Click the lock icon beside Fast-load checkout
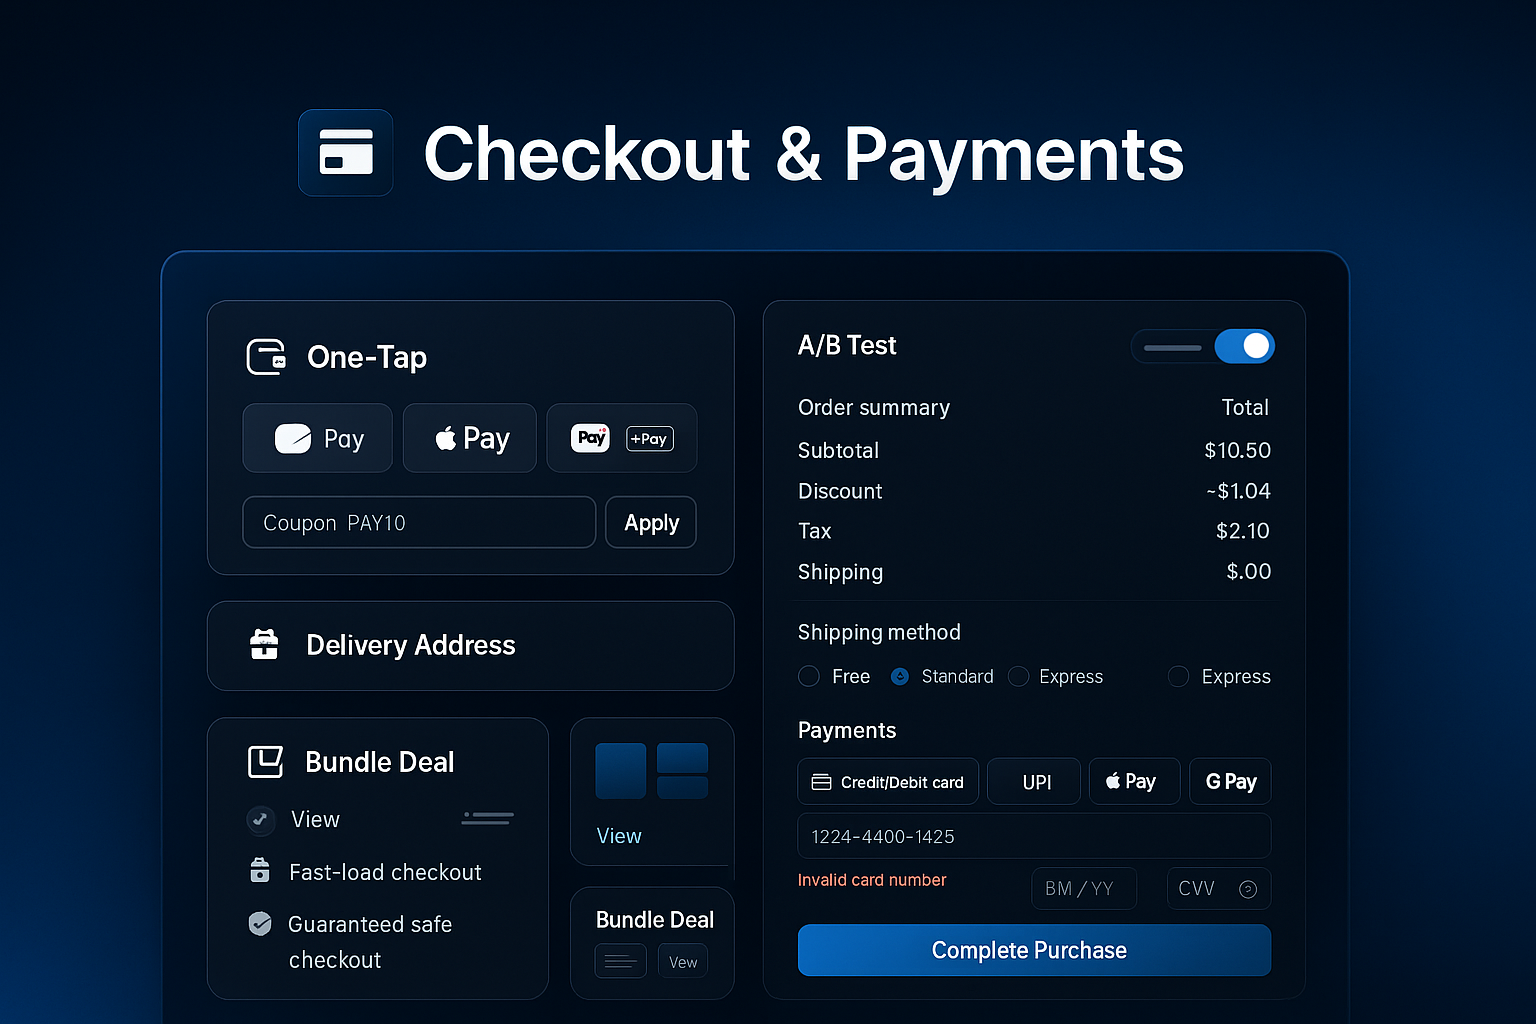Image resolution: width=1536 pixels, height=1024 pixels. pos(260,871)
